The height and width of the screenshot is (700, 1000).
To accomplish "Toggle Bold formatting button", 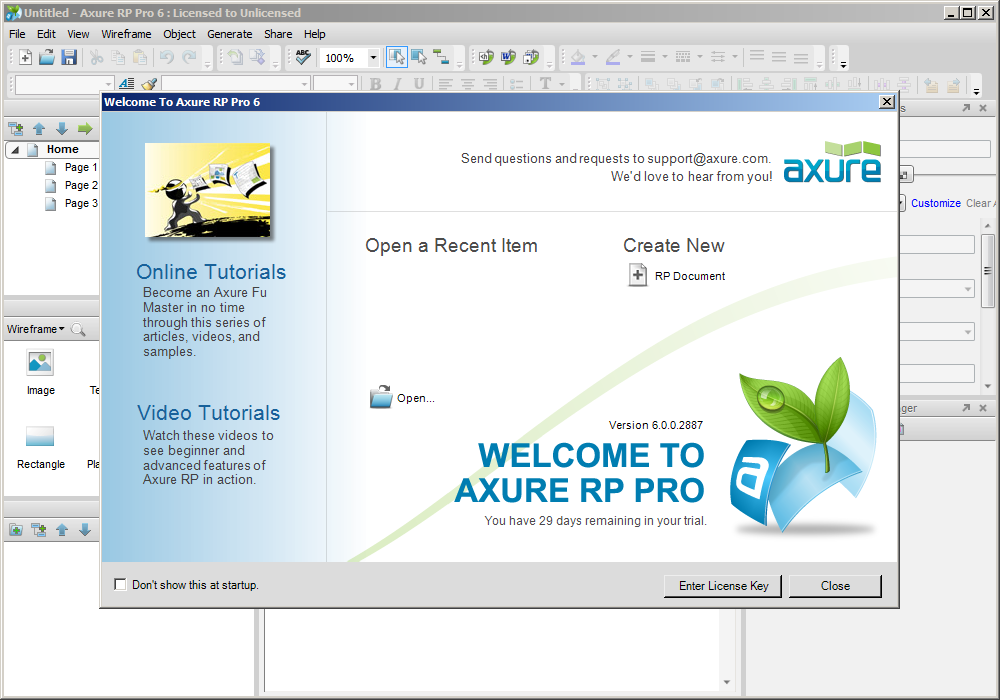I will click(375, 84).
